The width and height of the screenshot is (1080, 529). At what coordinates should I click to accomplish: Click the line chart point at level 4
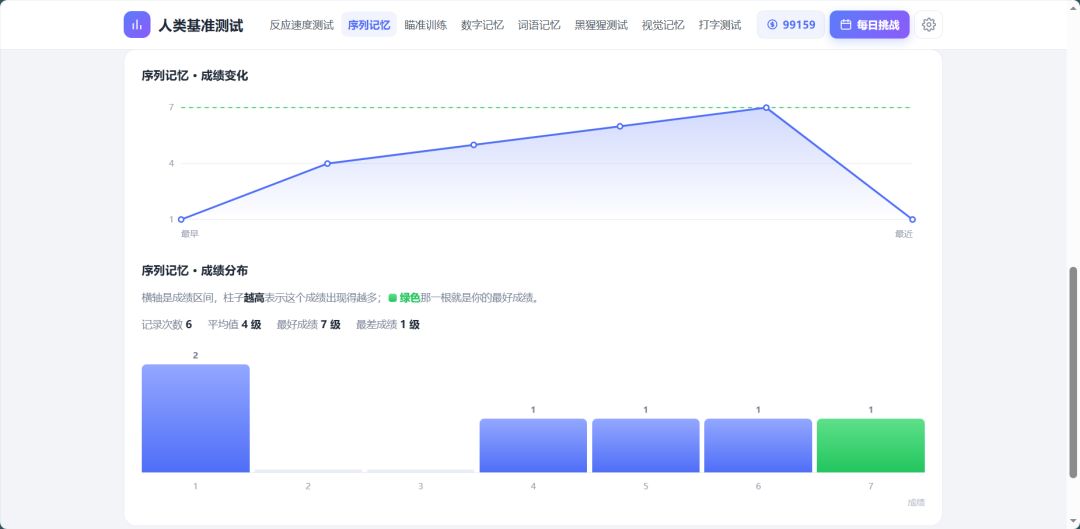(x=327, y=163)
